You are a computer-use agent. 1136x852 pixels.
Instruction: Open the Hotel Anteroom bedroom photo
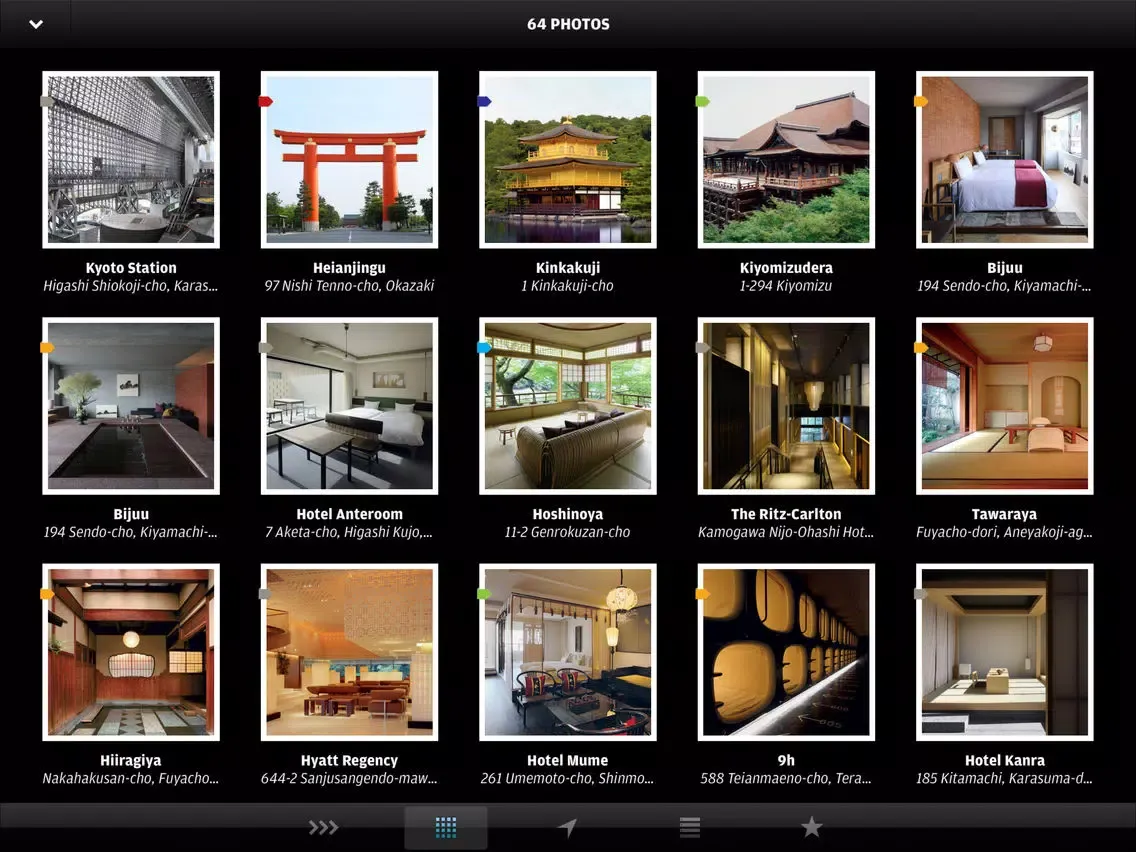pyautogui.click(x=349, y=406)
